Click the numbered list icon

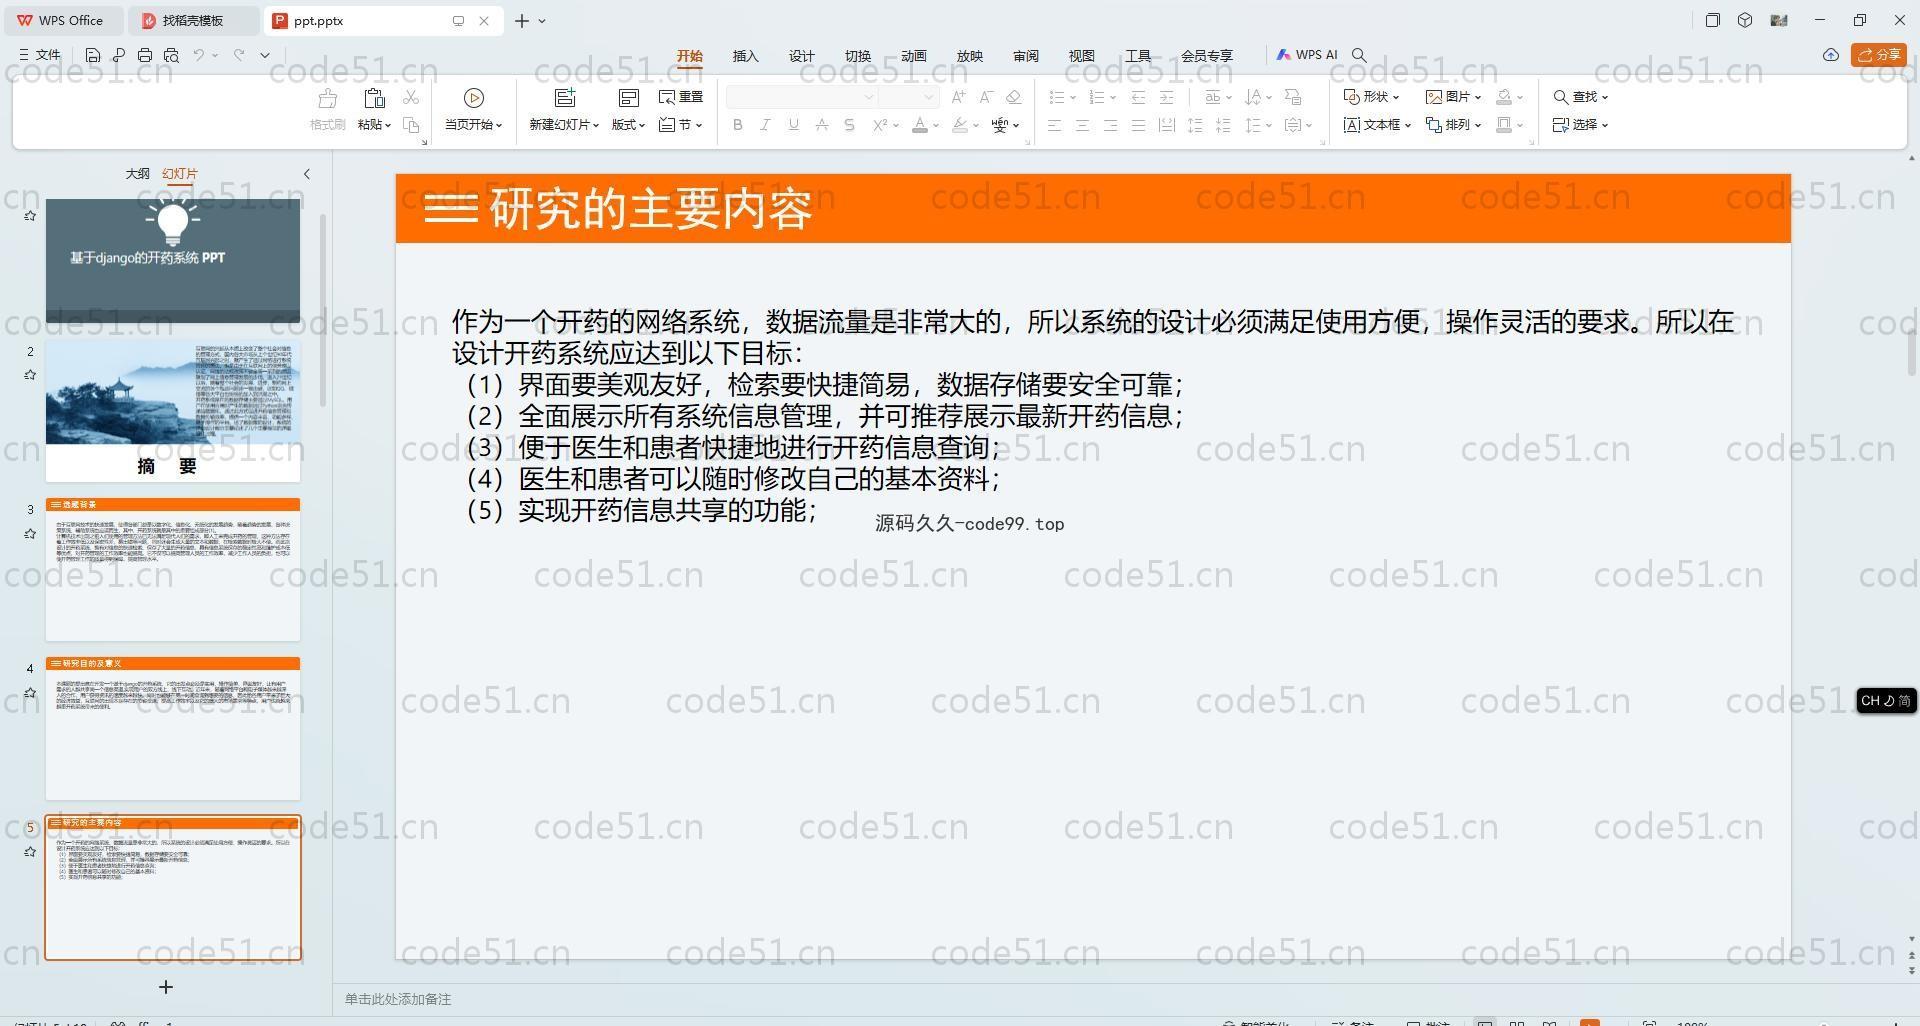(1096, 97)
